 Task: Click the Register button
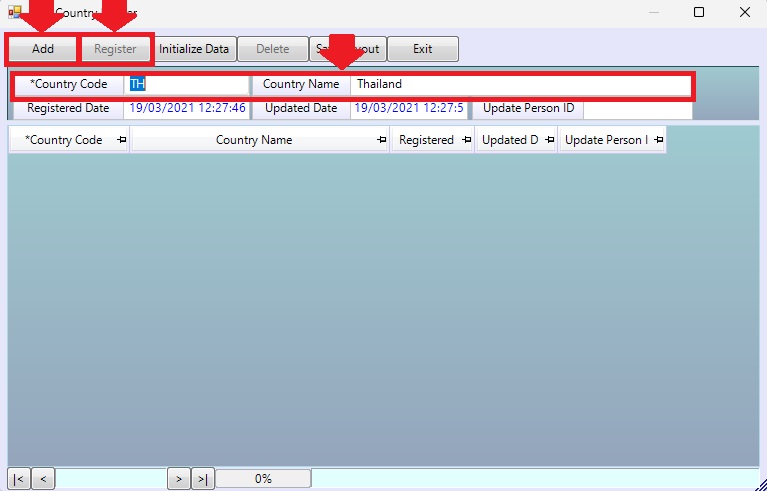(115, 49)
